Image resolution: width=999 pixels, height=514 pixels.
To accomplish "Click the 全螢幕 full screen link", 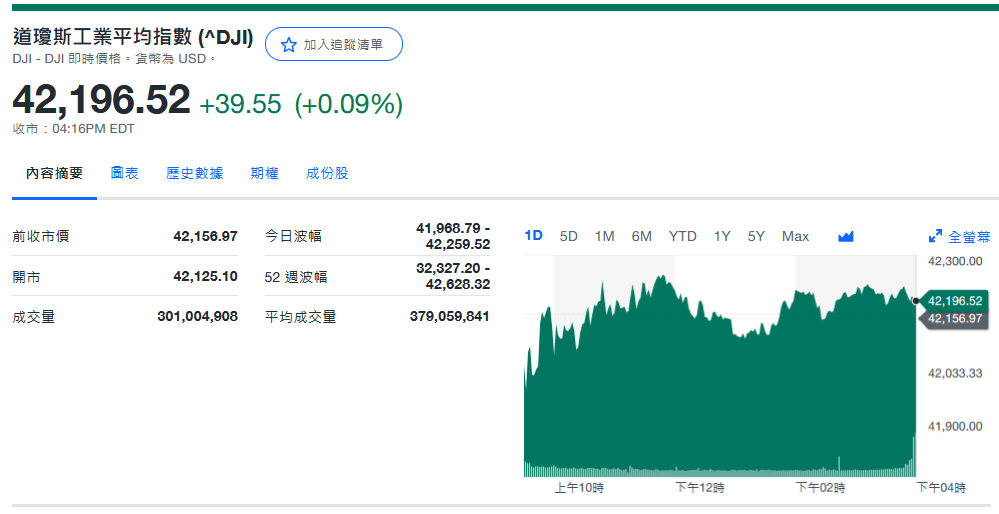I will (968, 237).
